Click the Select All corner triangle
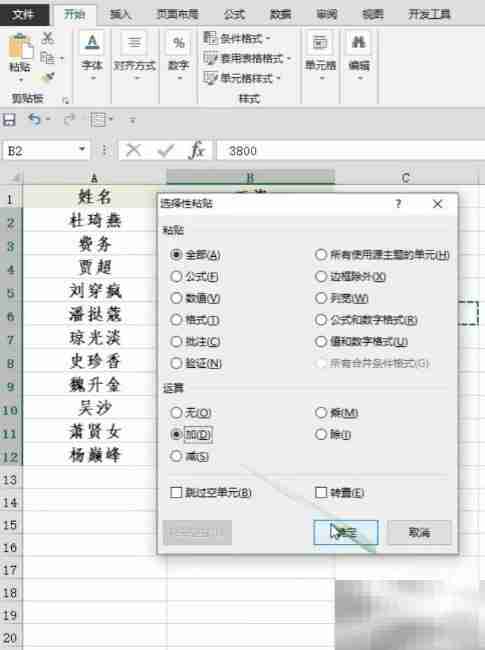485x650 pixels. click(15, 178)
